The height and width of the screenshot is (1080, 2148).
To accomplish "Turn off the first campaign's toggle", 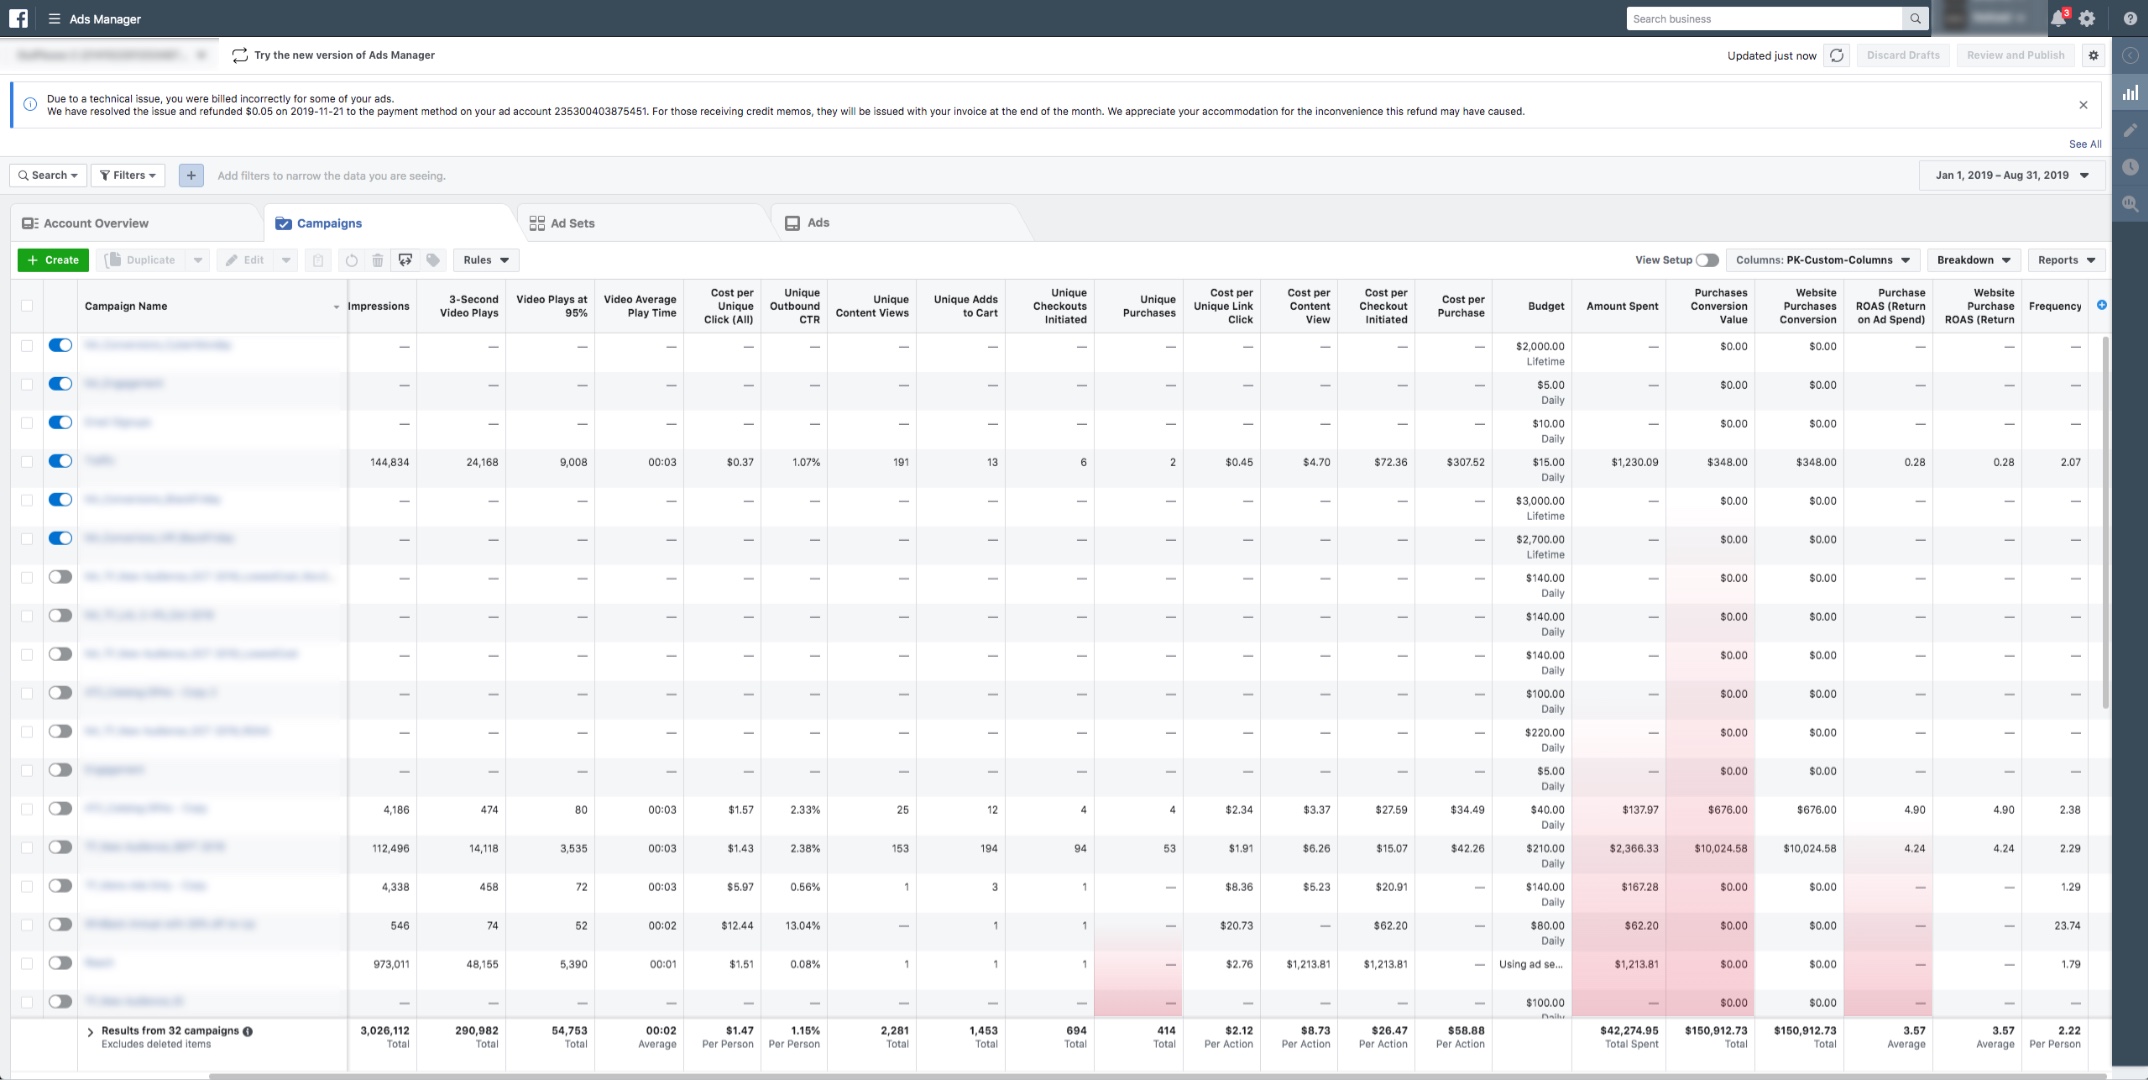I will click(60, 345).
